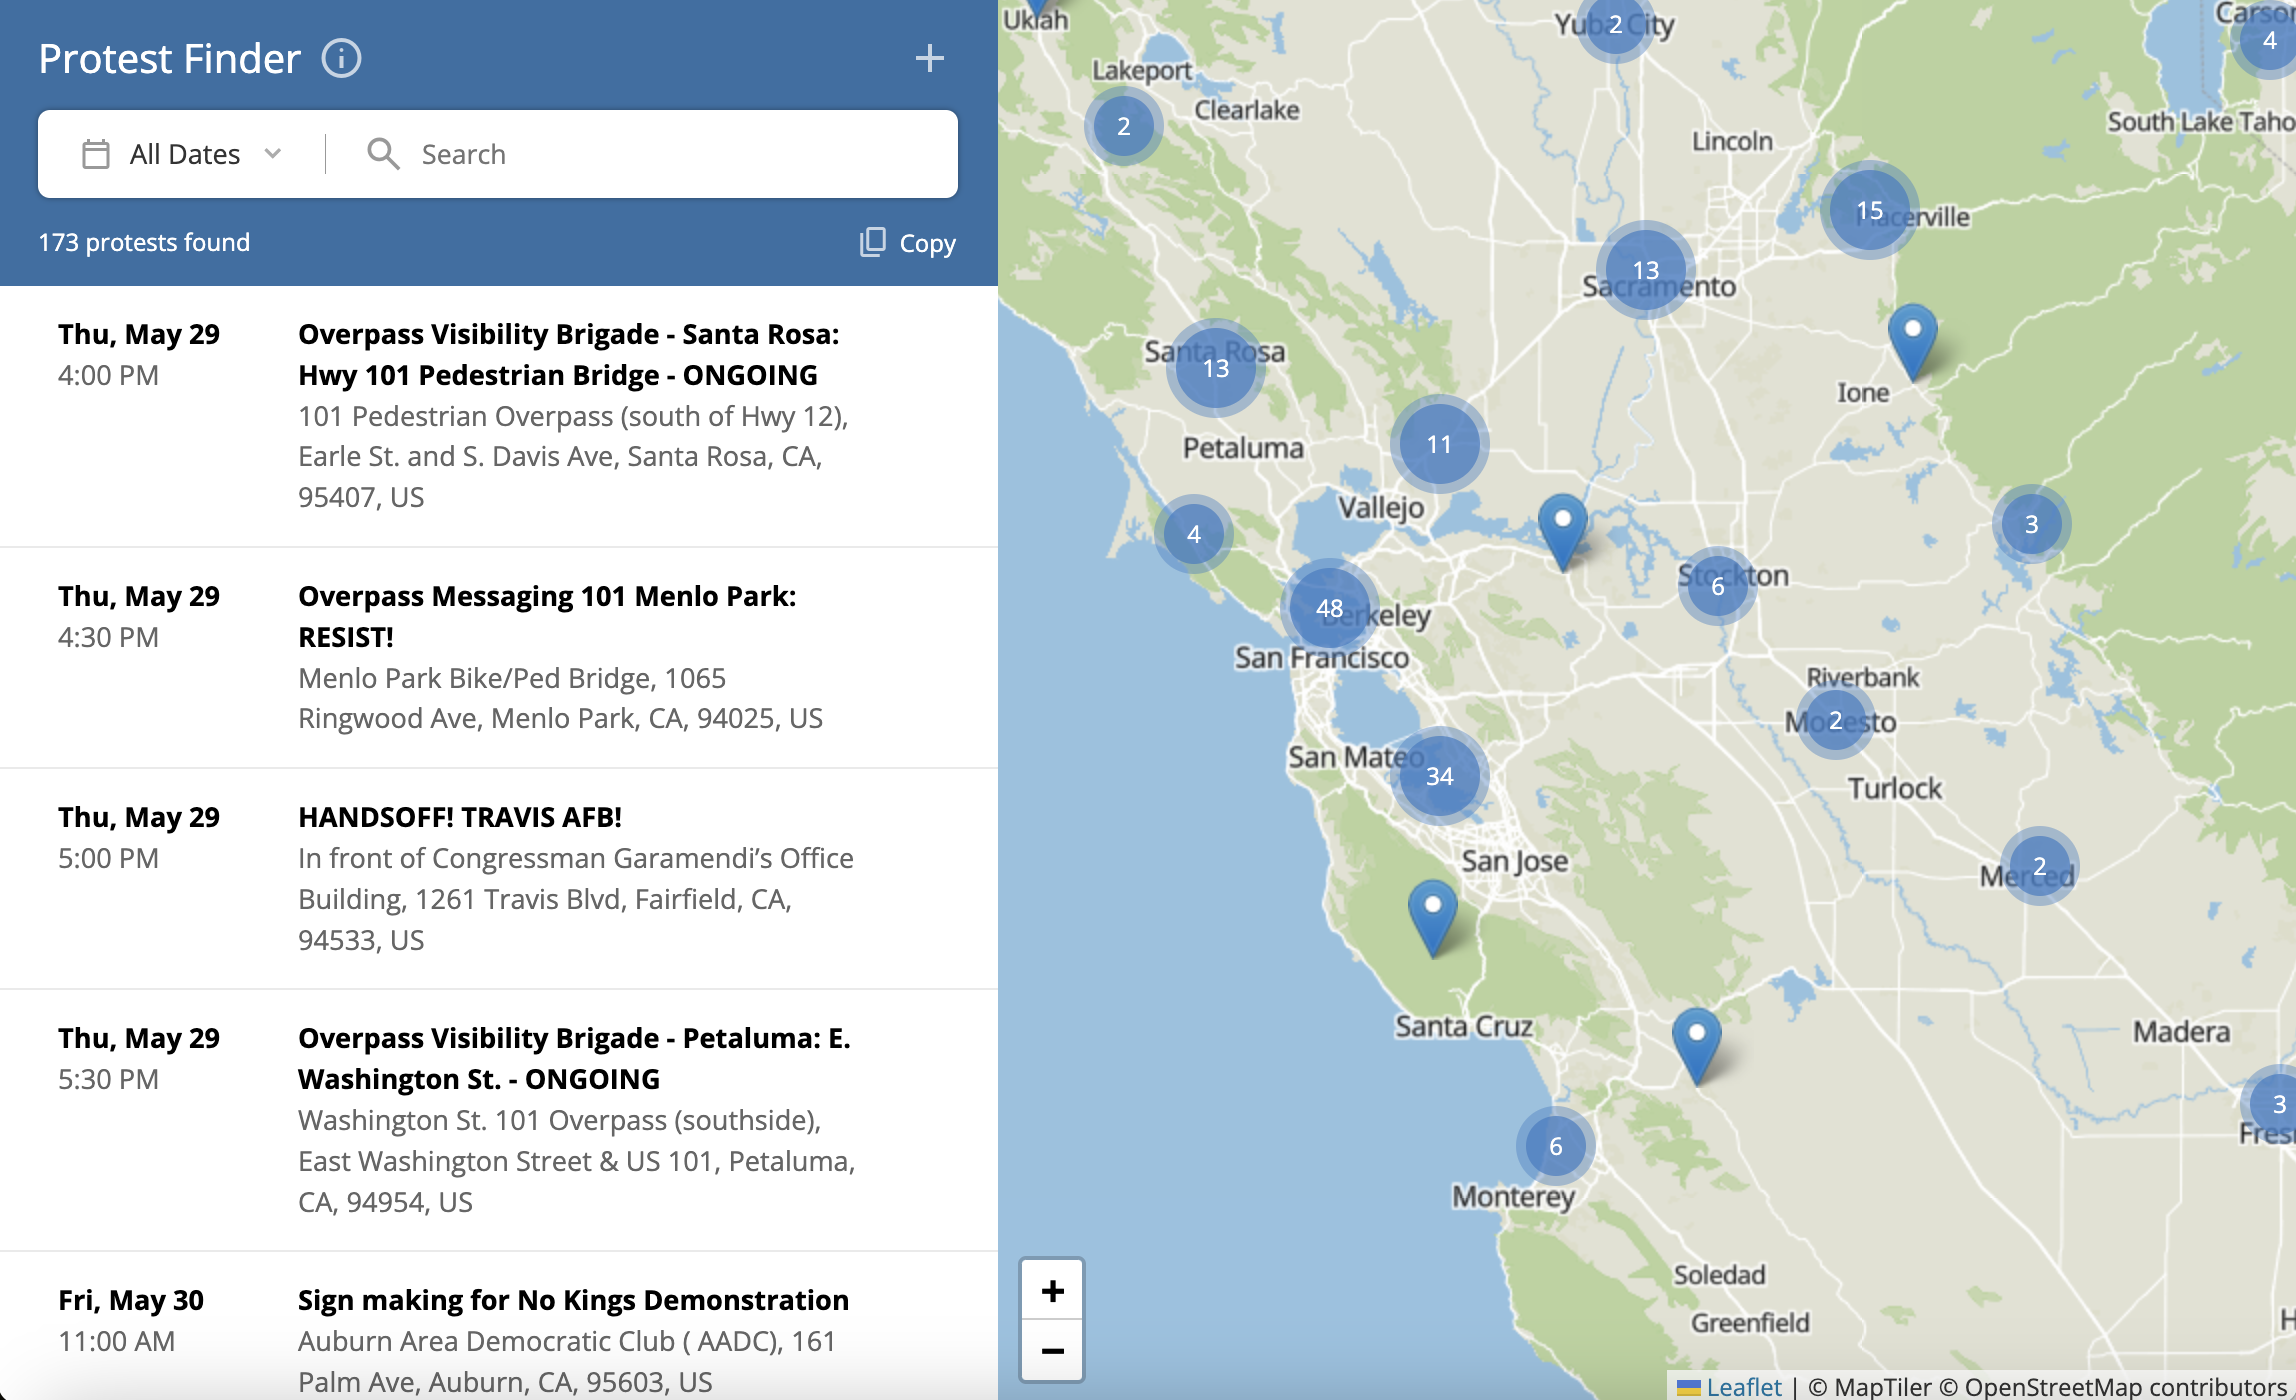Viewport: 2296px width, 1400px height.
Task: Zoom out the map
Action: point(1052,1351)
